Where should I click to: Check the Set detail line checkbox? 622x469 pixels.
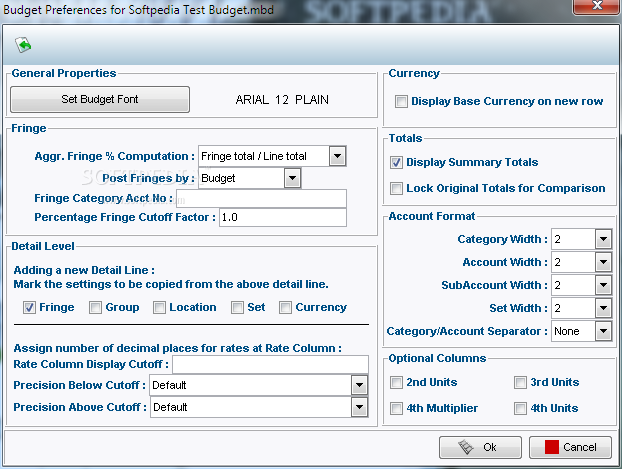pyautogui.click(x=237, y=308)
